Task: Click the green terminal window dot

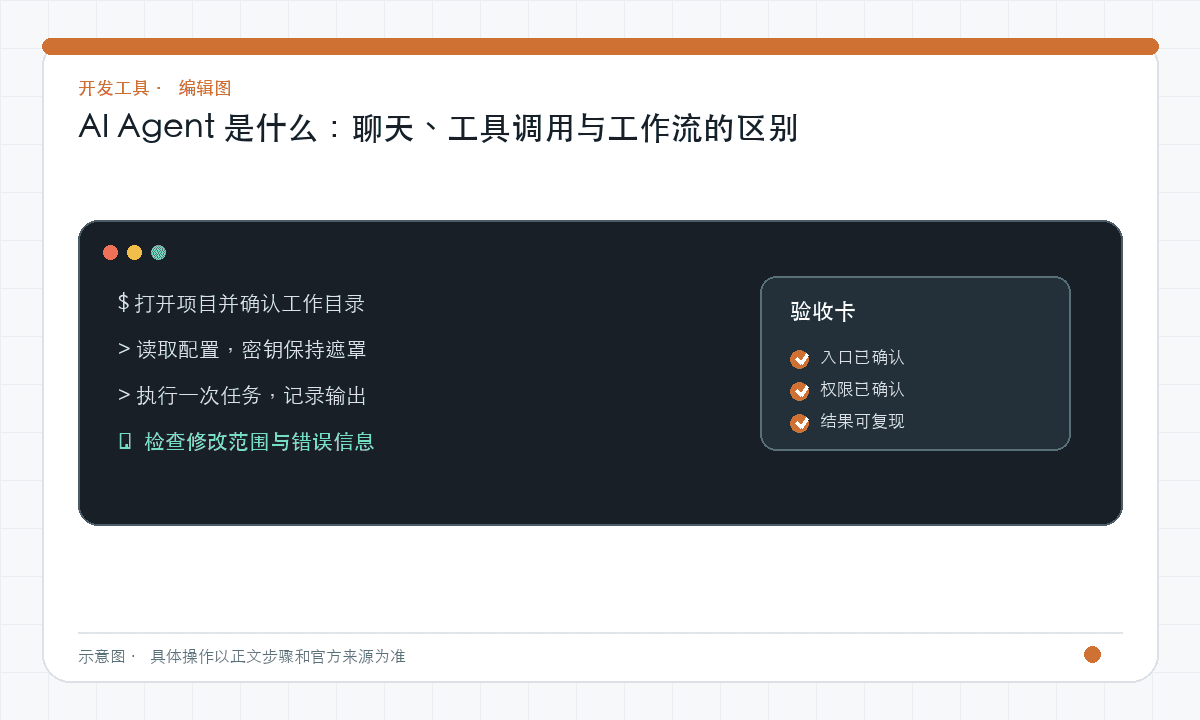Action: (x=159, y=252)
